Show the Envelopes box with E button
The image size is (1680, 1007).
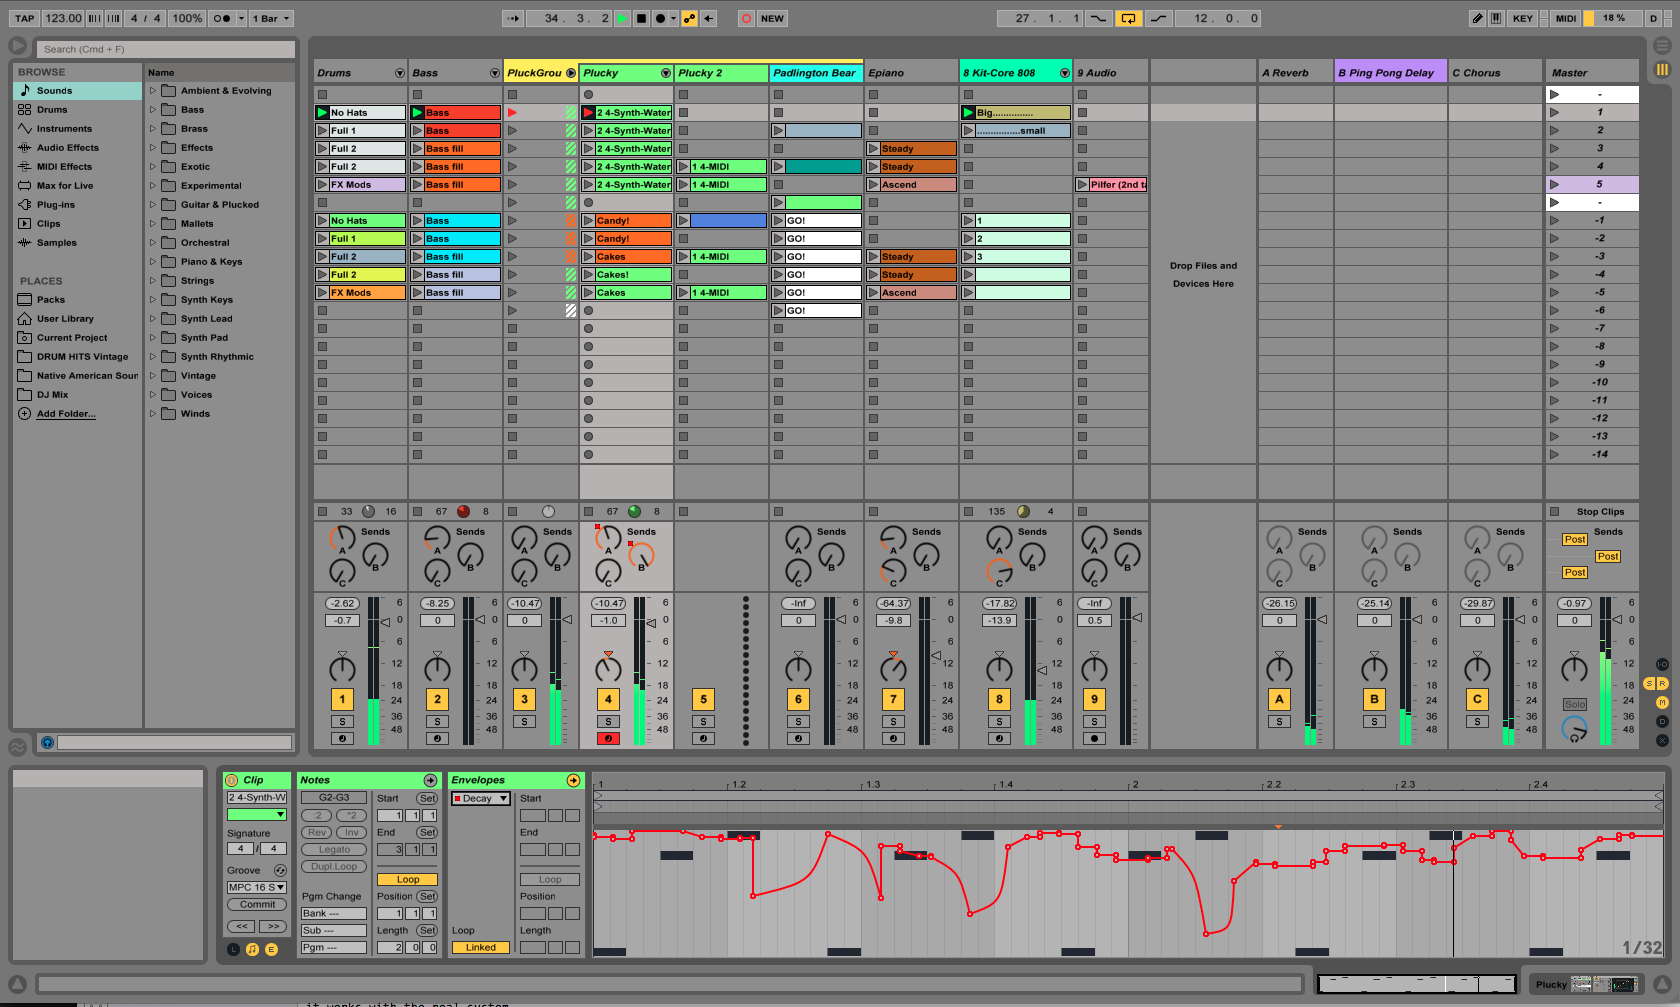(271, 949)
